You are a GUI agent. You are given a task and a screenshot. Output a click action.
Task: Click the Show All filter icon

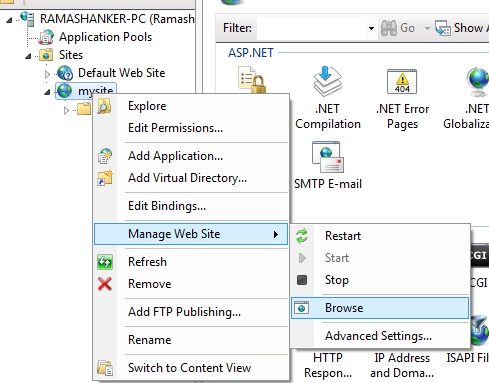[x=443, y=28]
